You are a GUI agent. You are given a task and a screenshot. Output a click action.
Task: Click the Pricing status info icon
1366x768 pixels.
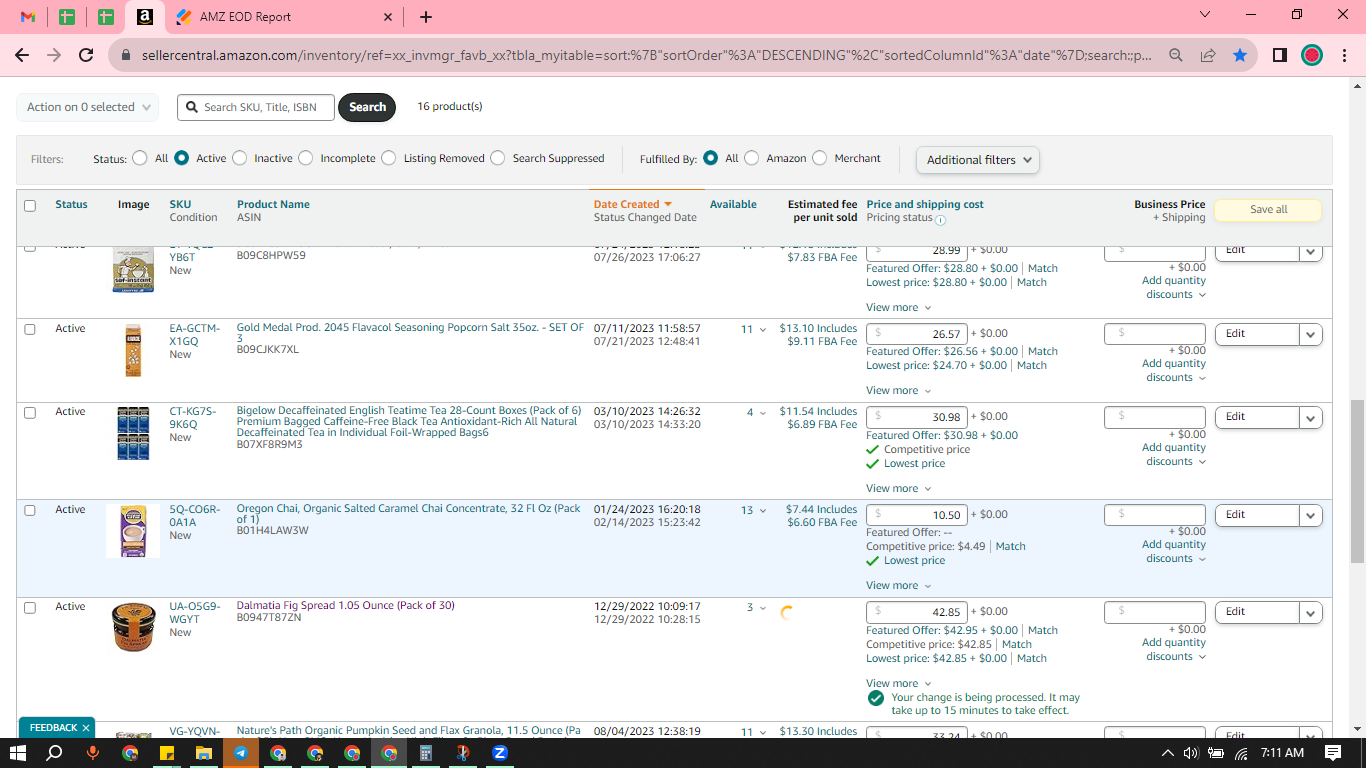click(x=940, y=219)
